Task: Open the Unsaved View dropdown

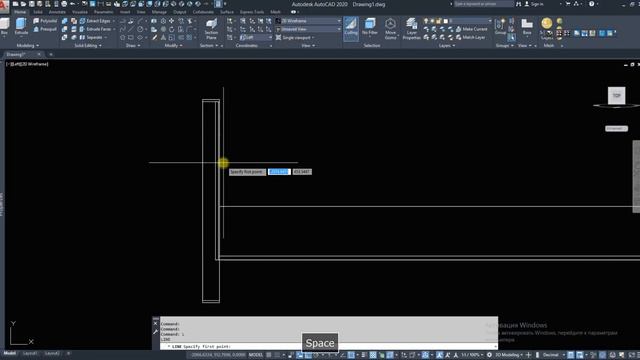Action: [309, 29]
